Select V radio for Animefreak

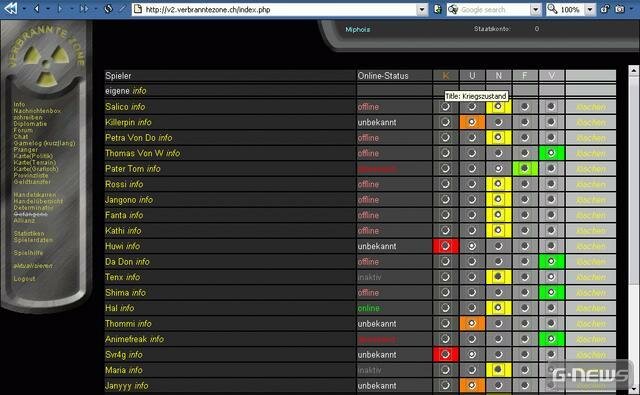pos(551,339)
